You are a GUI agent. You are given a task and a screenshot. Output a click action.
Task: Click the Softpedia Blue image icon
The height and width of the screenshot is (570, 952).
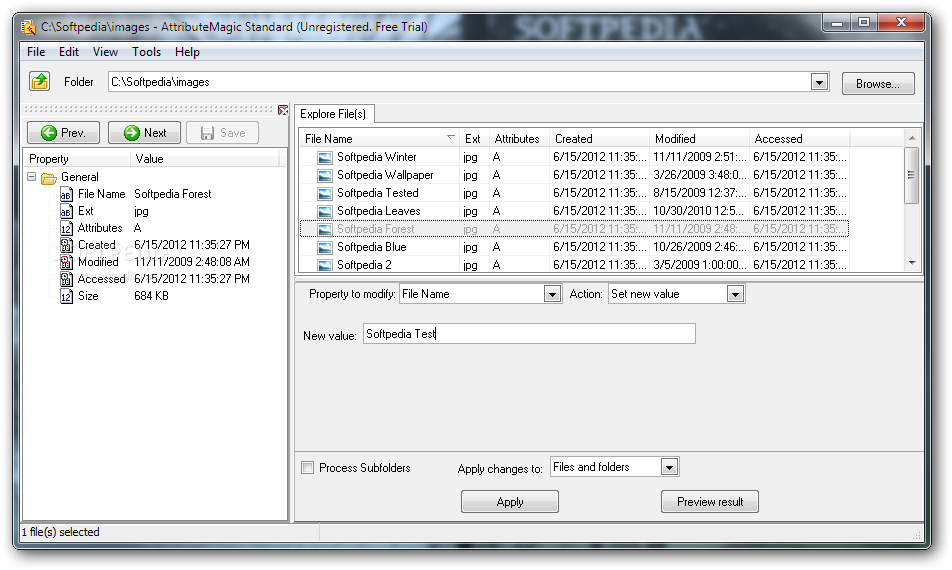tap(325, 248)
